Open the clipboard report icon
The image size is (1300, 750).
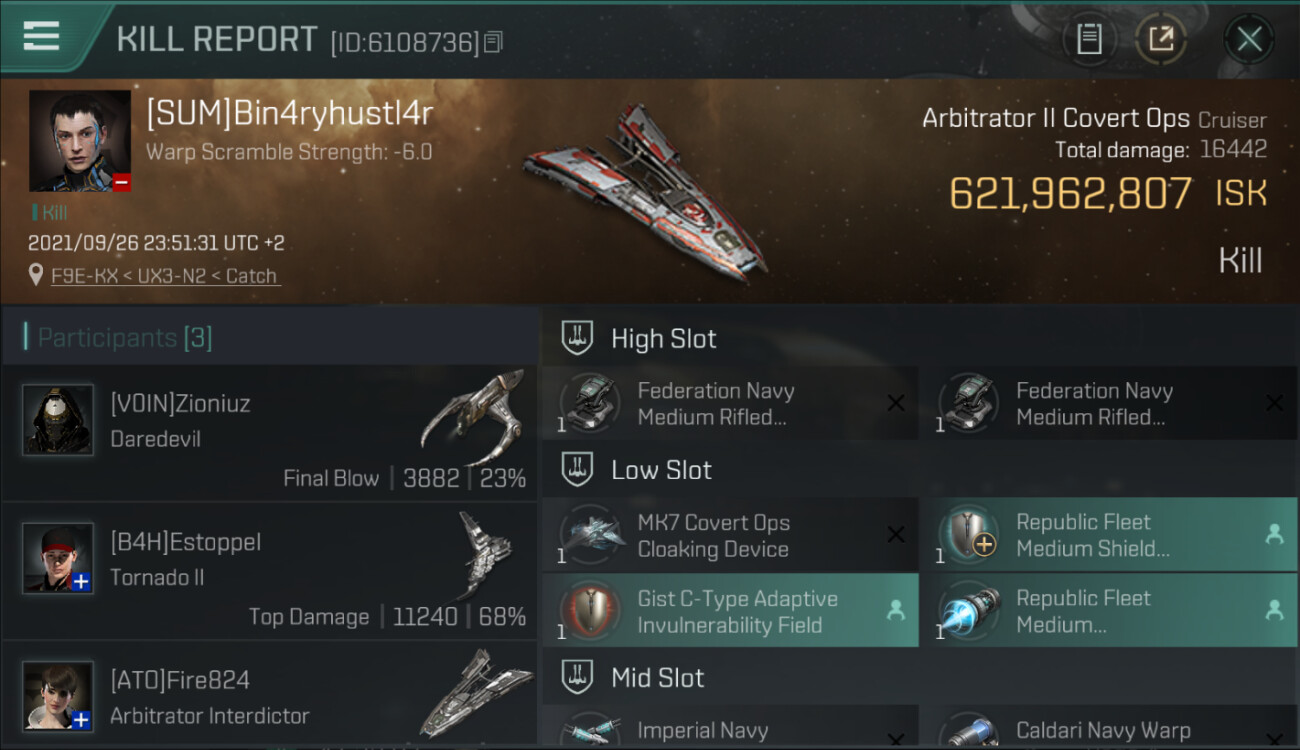1089,40
